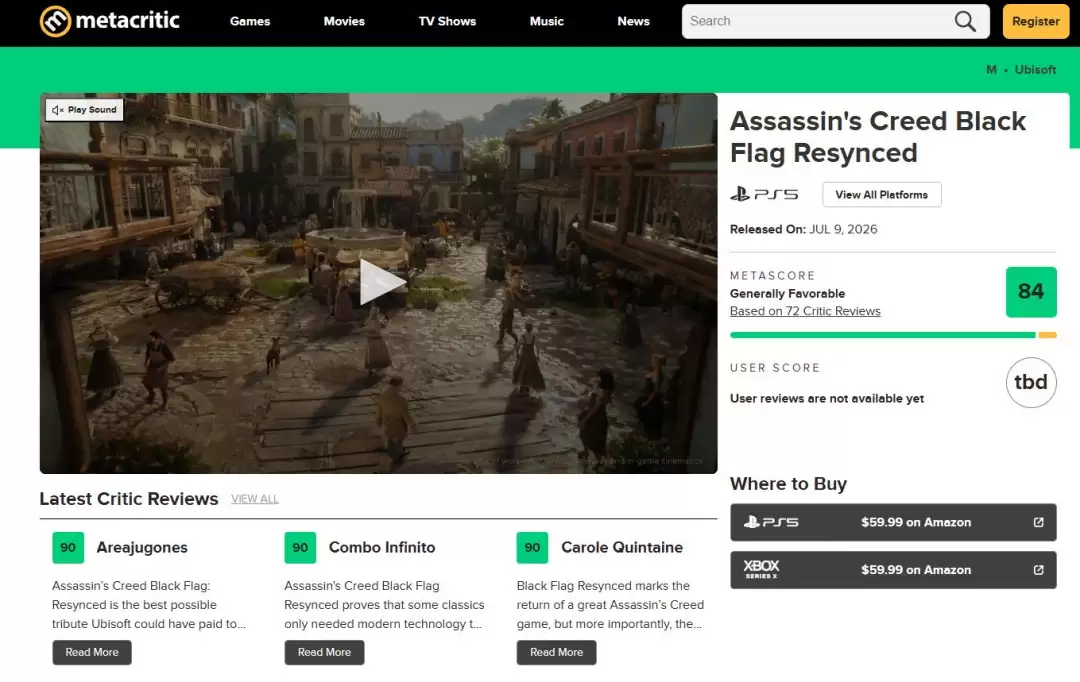This screenshot has width=1080, height=682.
Task: Expand View All Platforms
Action: tap(881, 194)
